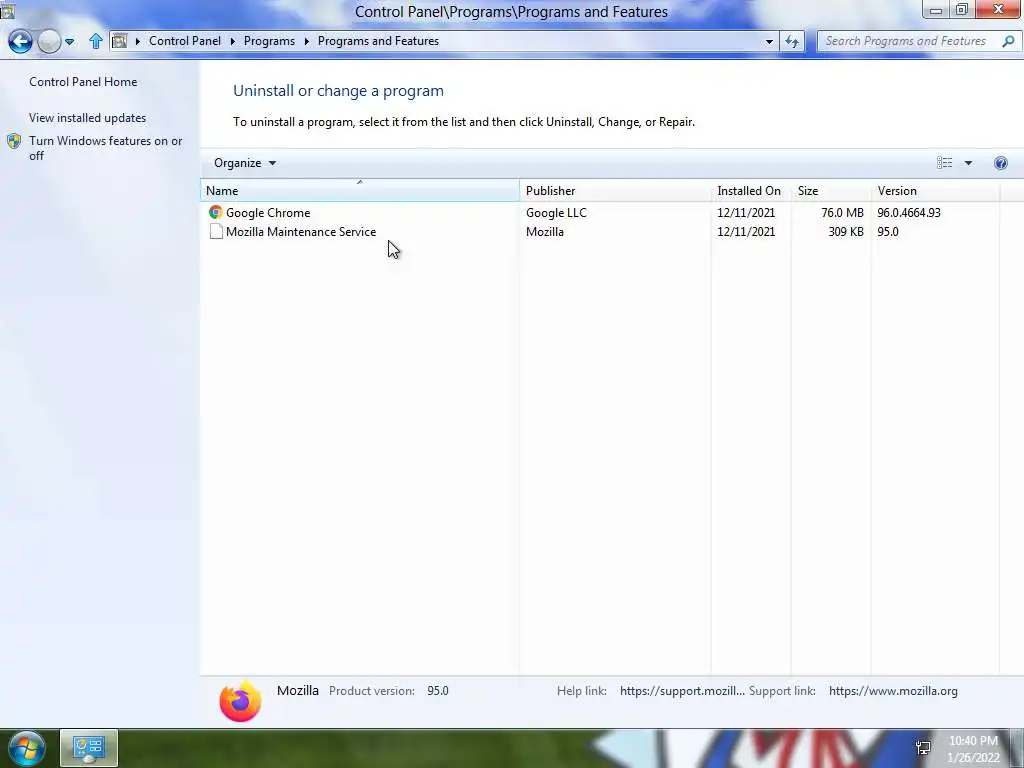Click the blank icon of Mozilla Maintenance Service

(216, 232)
